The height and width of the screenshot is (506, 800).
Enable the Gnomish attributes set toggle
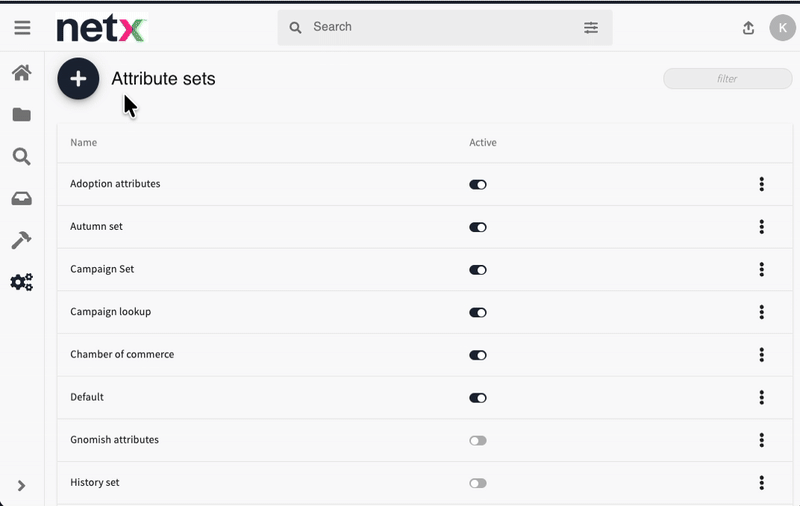pos(478,440)
